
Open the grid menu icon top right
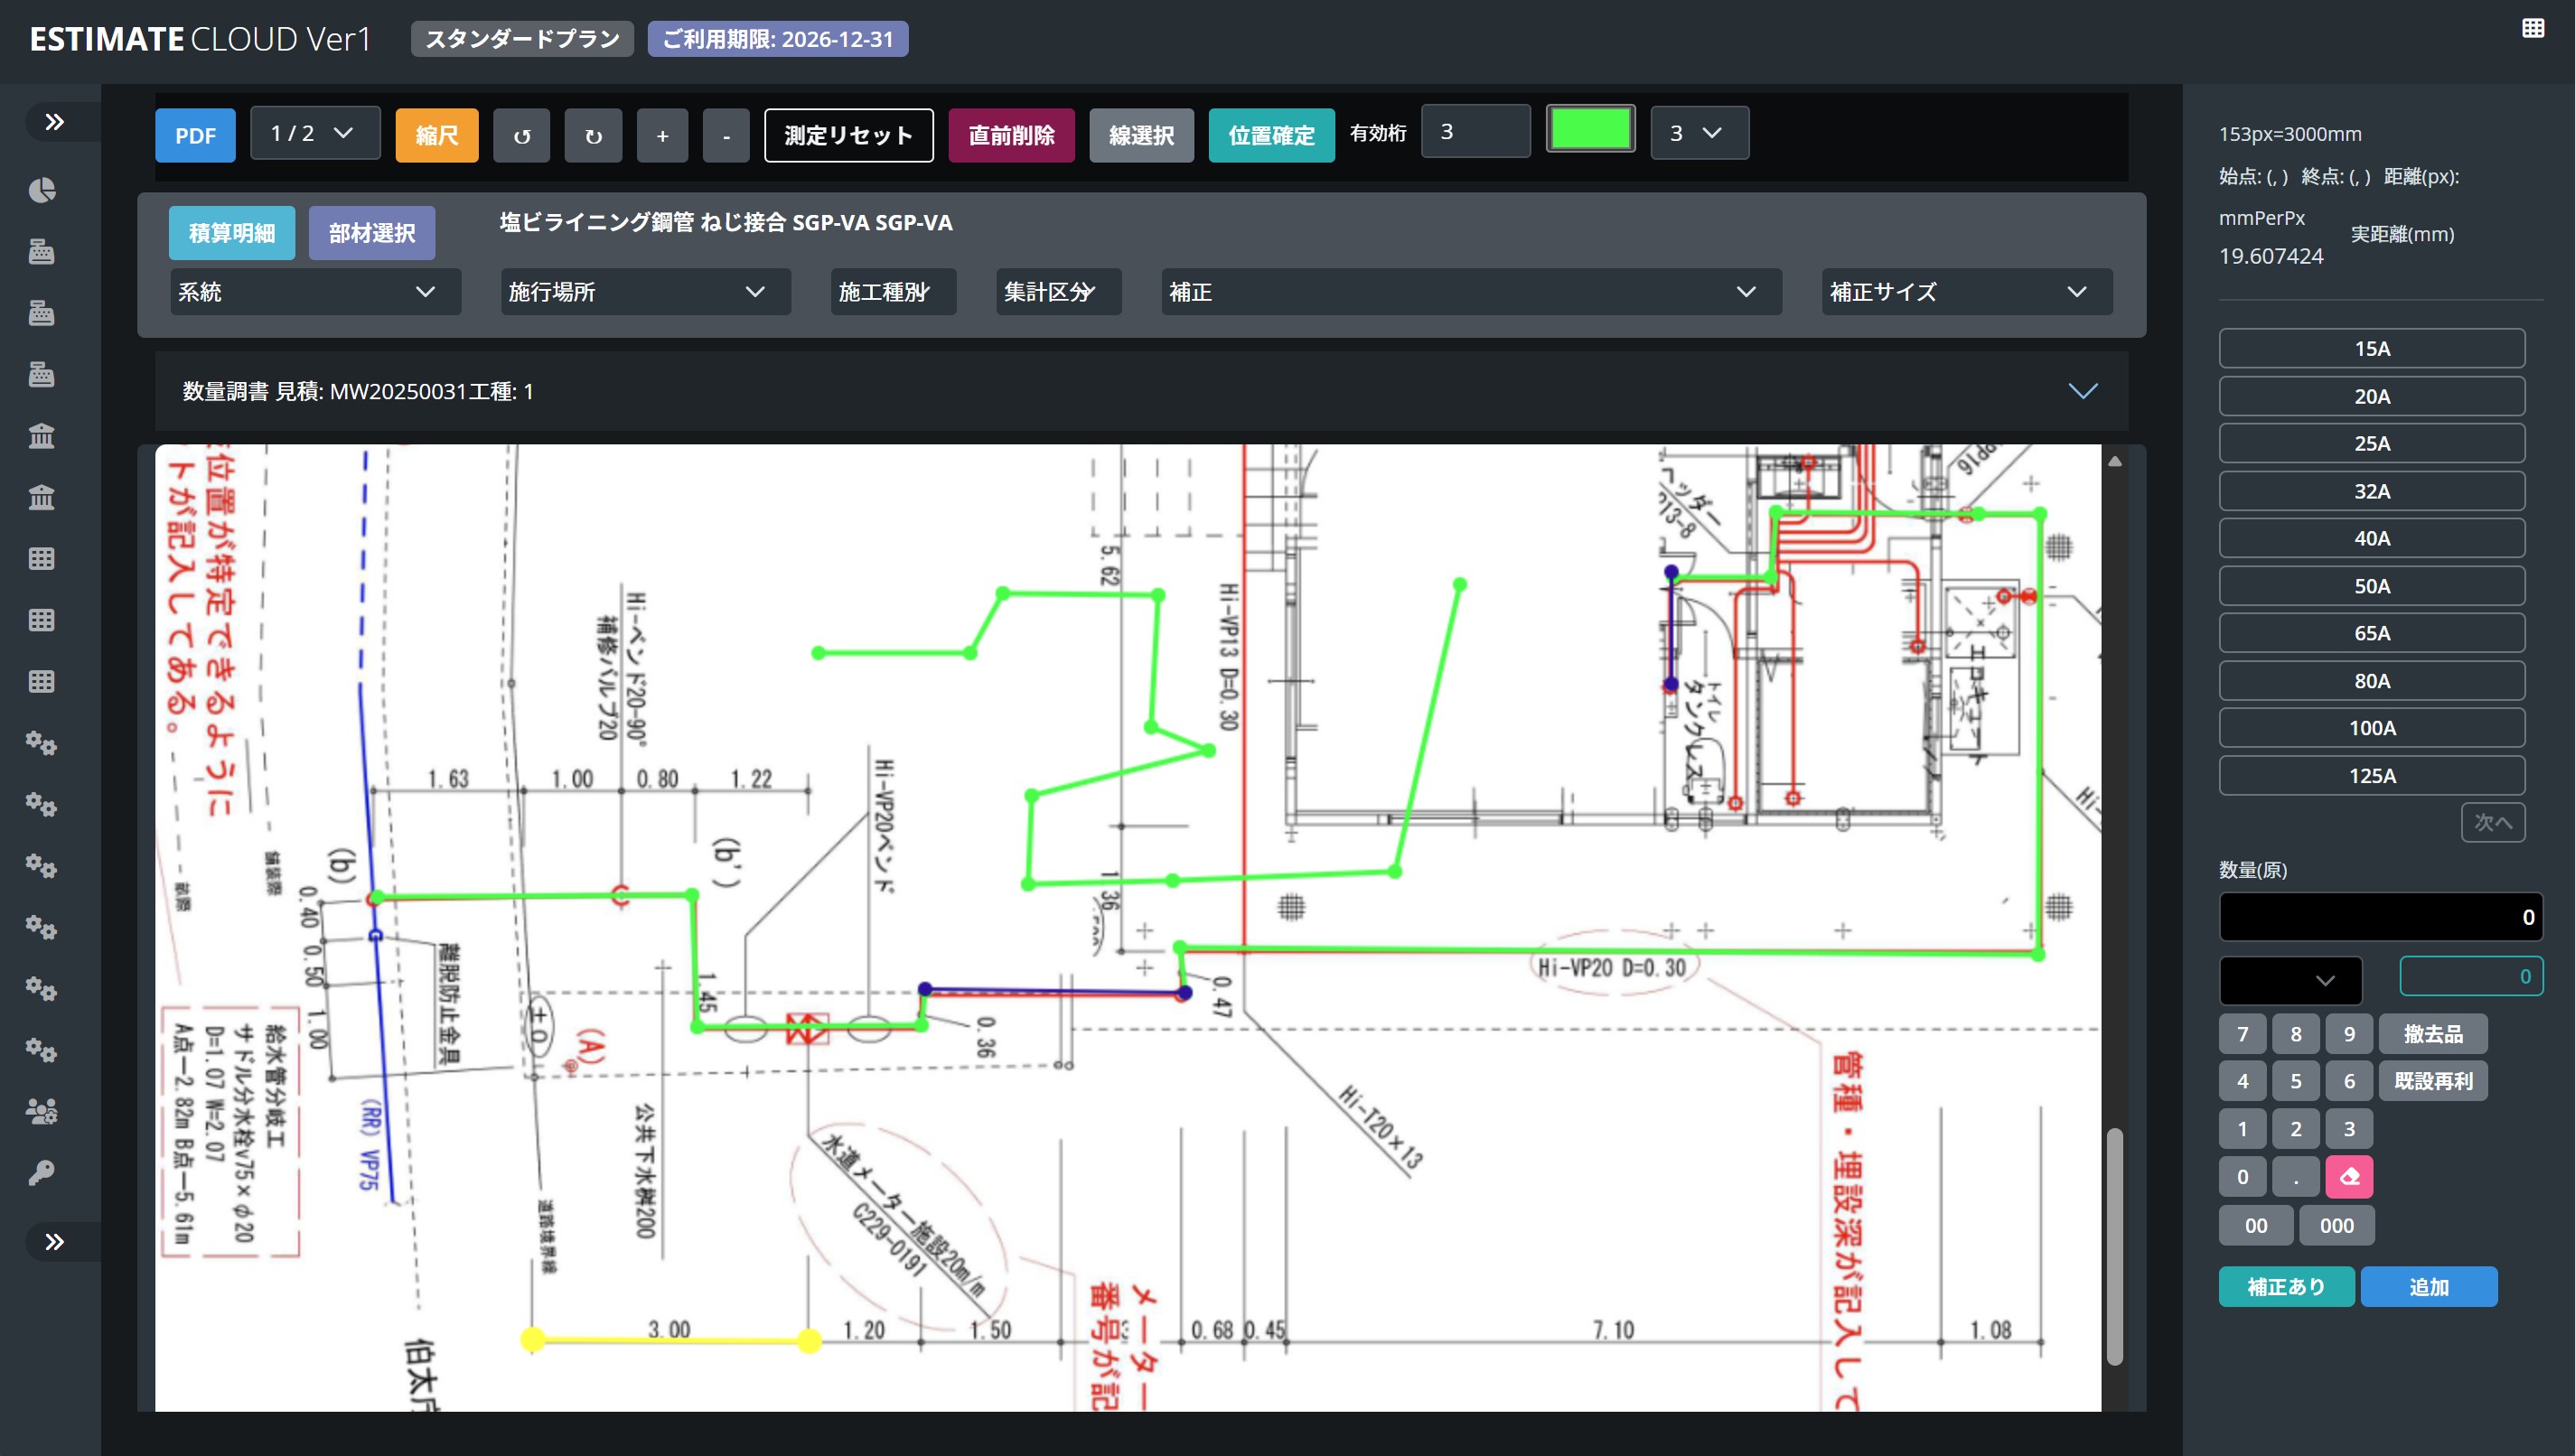coord(2532,28)
